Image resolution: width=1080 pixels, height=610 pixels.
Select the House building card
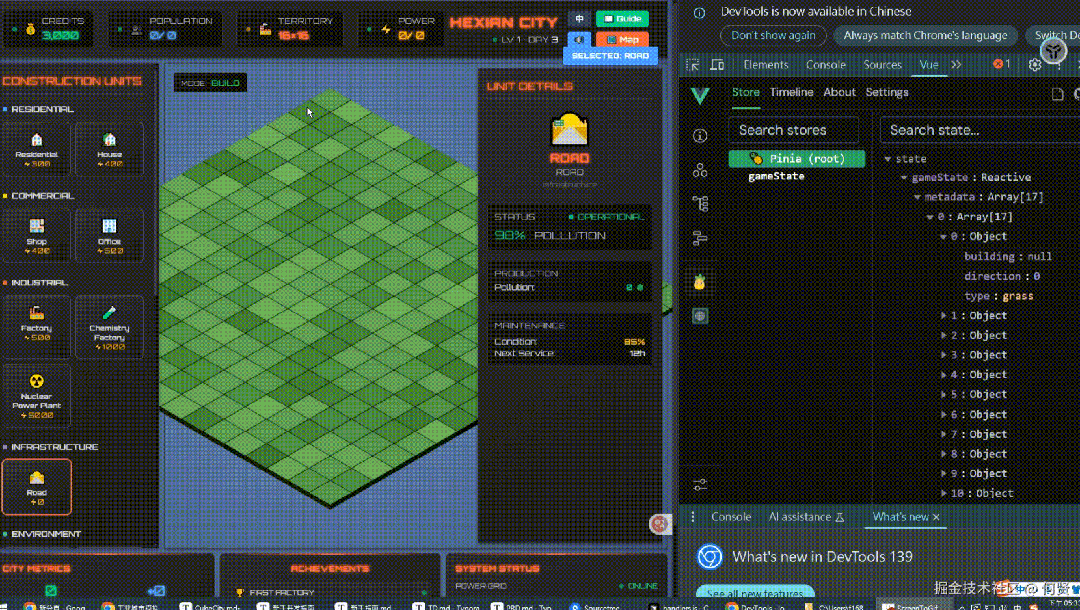[110, 149]
